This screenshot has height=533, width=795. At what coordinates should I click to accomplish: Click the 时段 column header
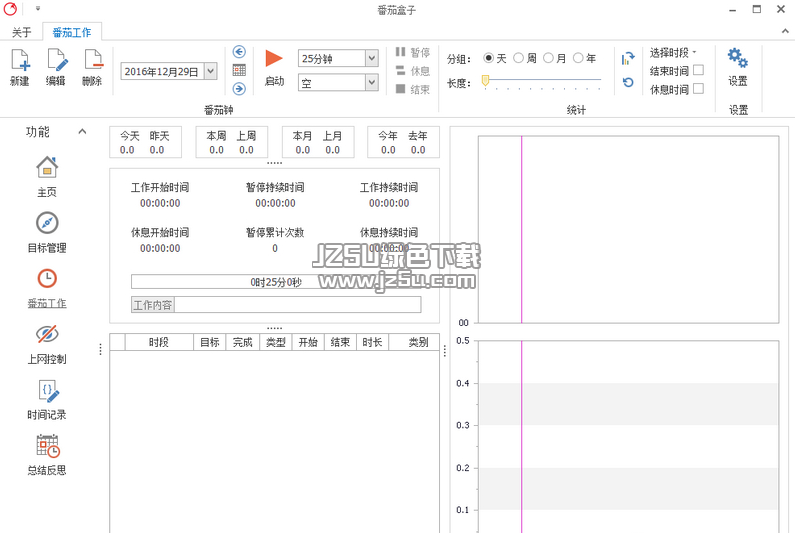[x=159, y=342]
